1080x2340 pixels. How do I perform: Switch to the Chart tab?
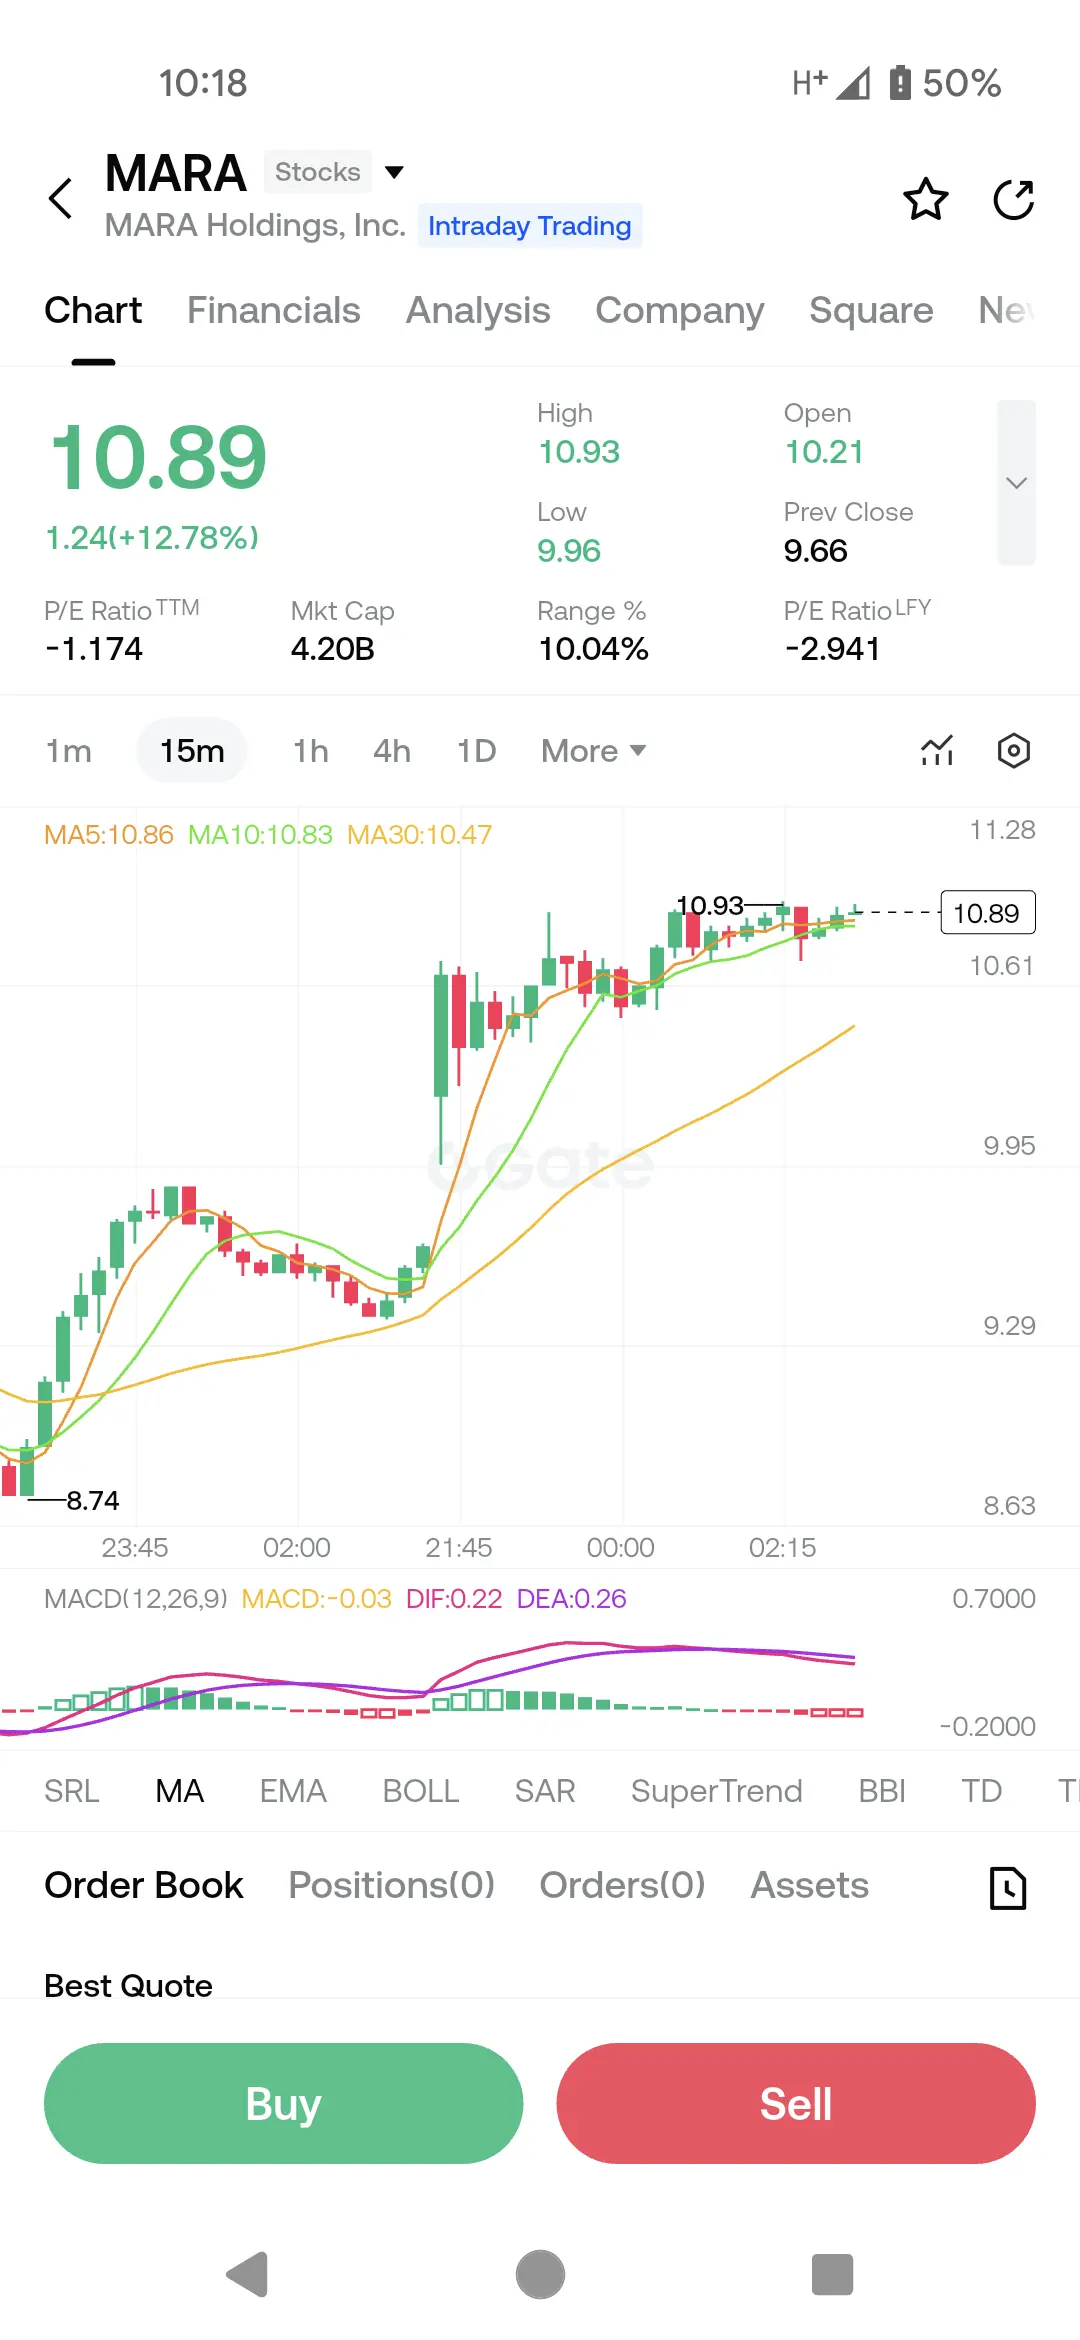coord(93,310)
